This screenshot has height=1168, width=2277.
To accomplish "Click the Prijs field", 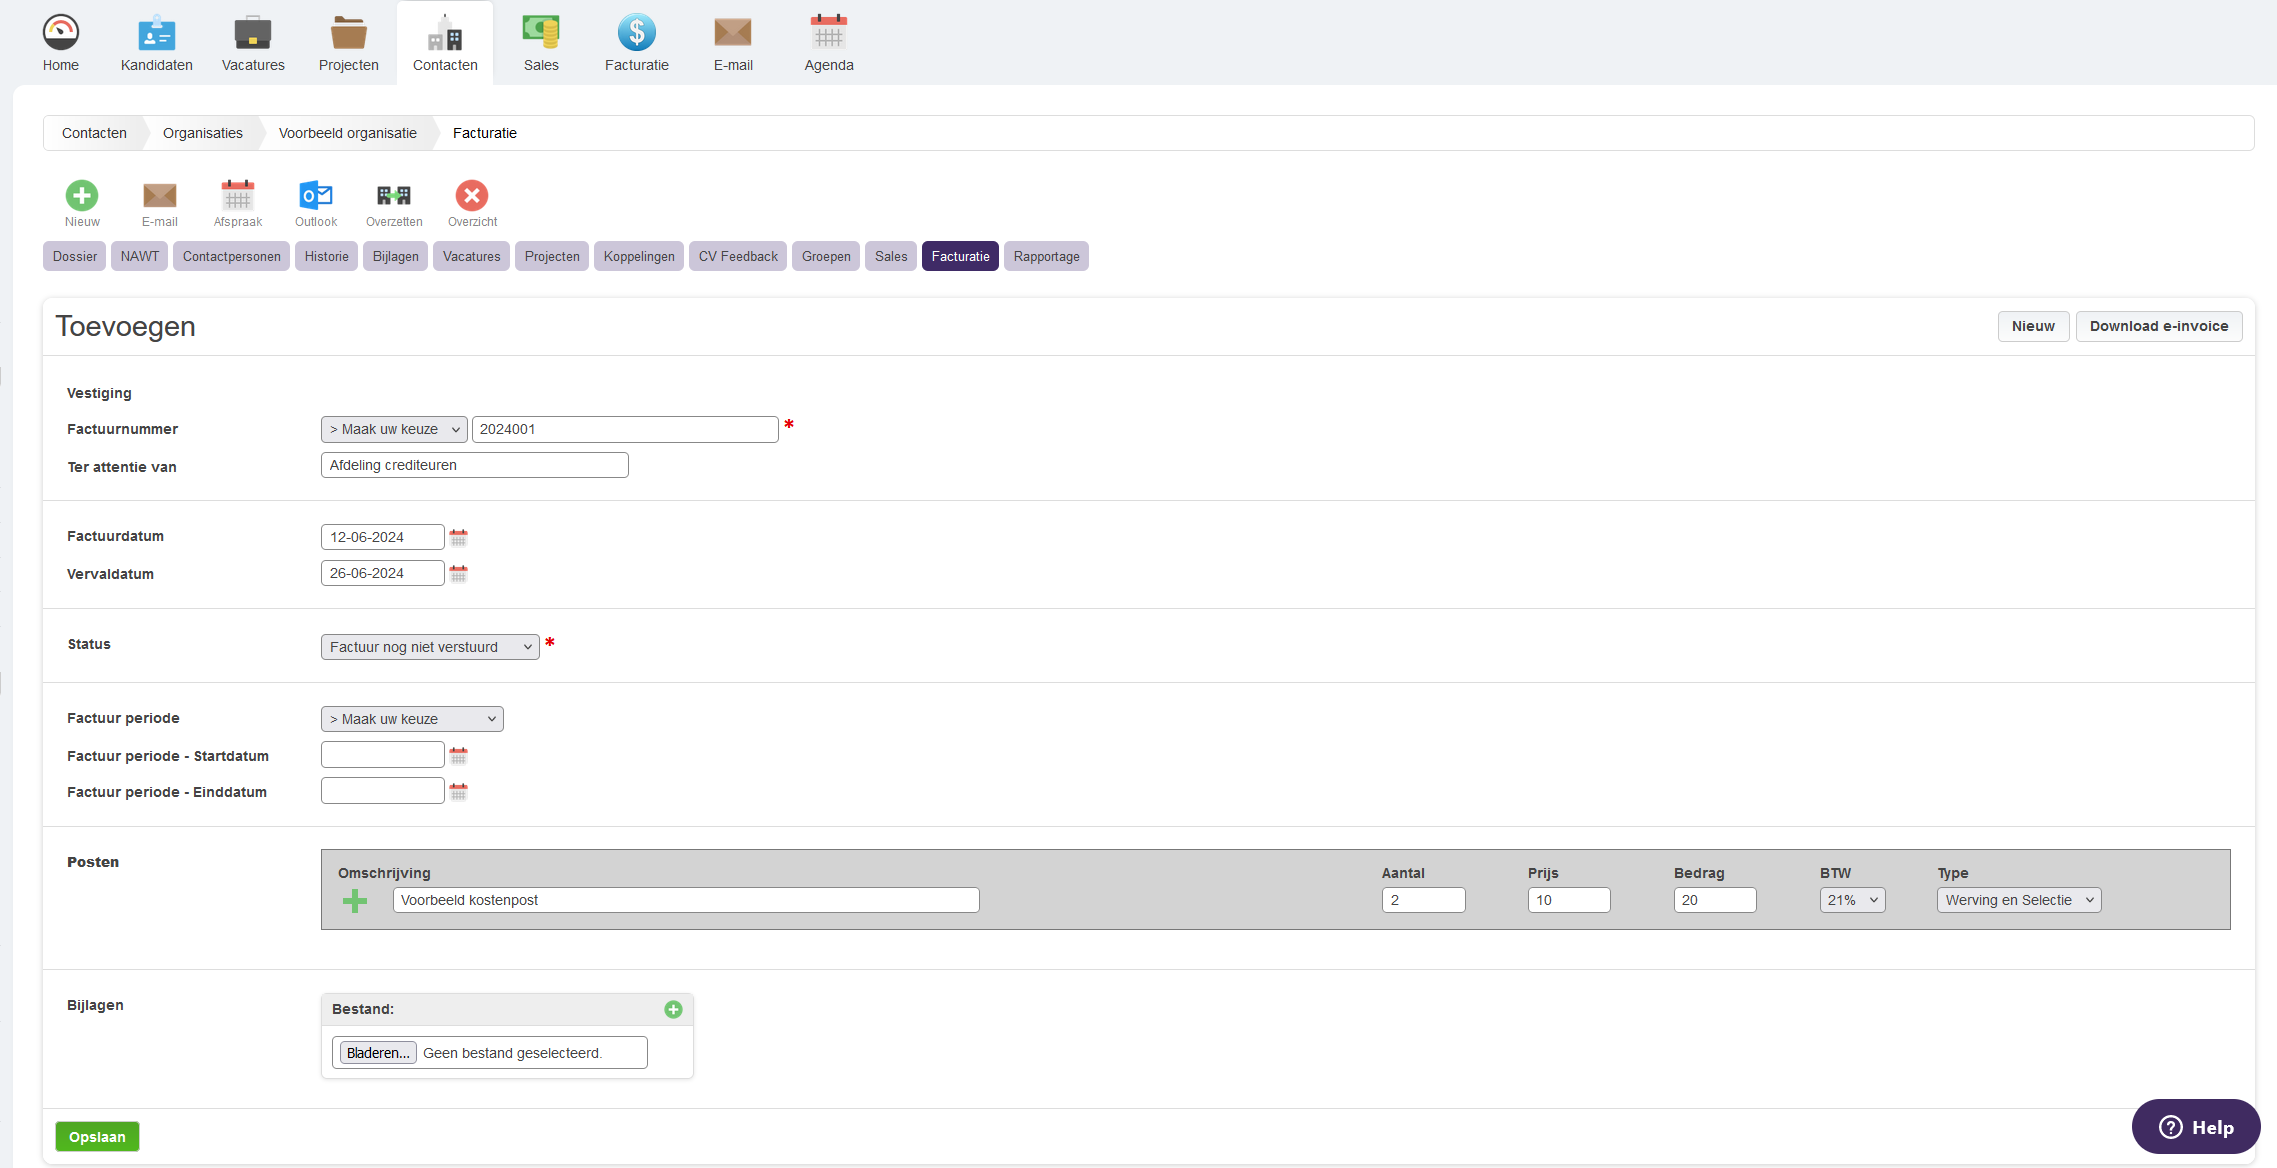I will [x=1570, y=900].
